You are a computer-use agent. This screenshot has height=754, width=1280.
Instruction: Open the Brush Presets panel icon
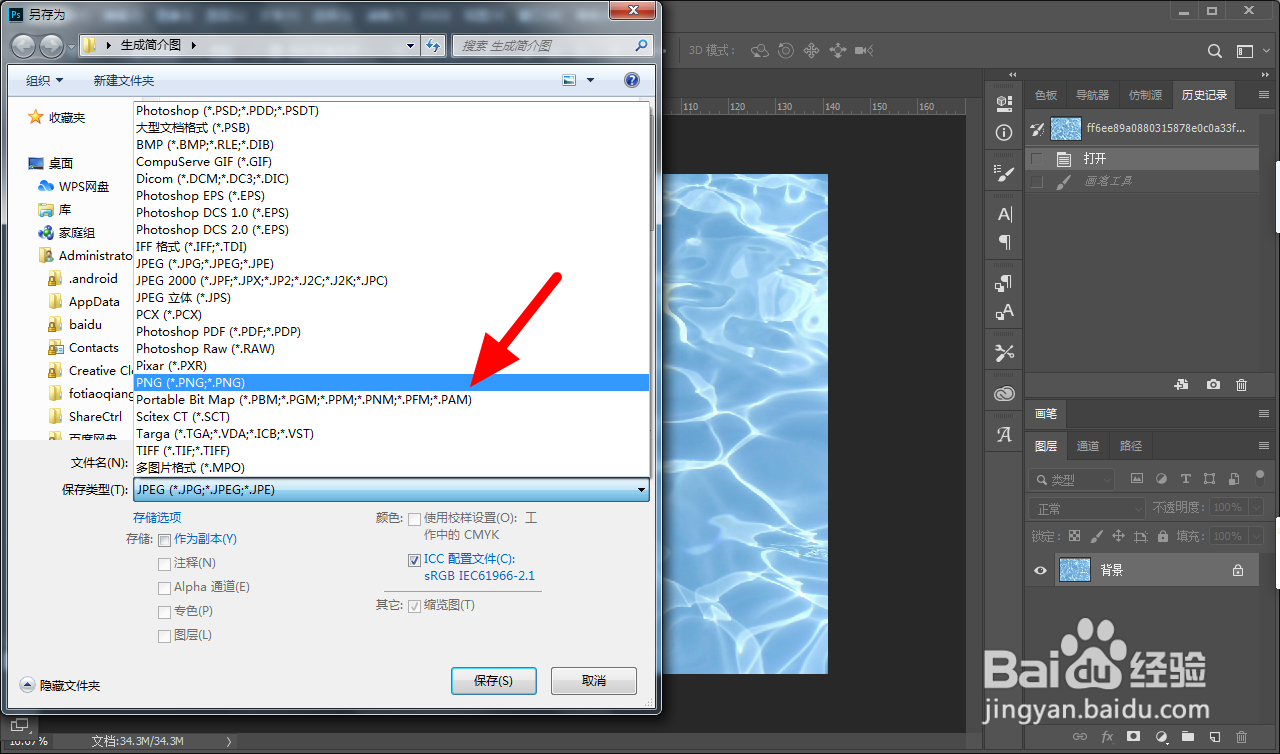click(x=1004, y=173)
